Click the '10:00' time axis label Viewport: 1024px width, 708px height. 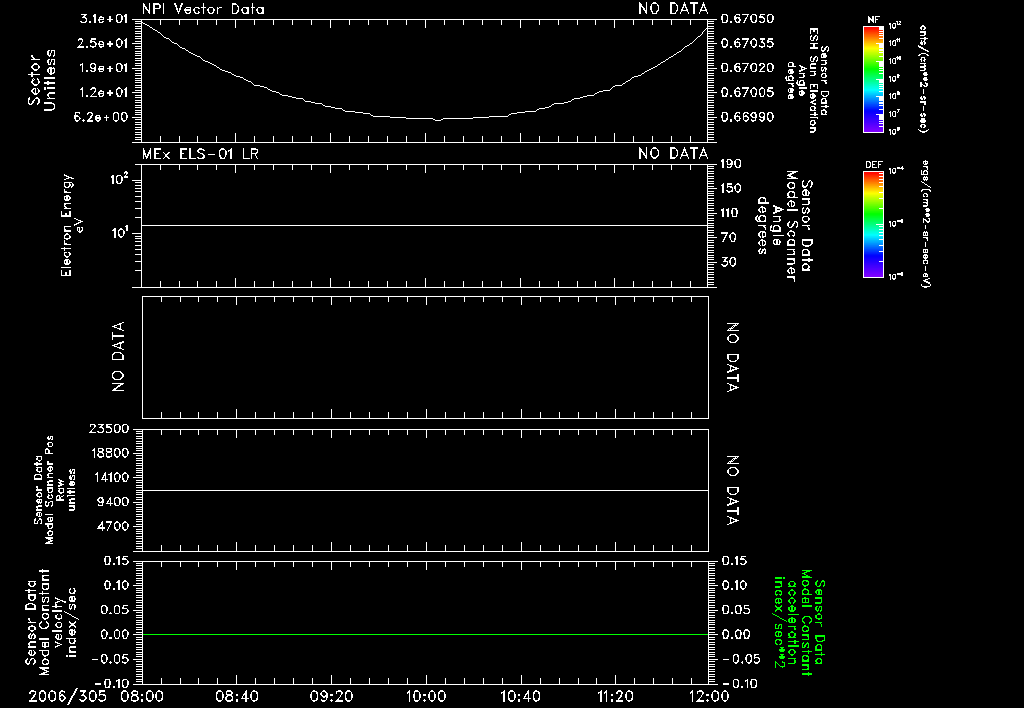425,696
